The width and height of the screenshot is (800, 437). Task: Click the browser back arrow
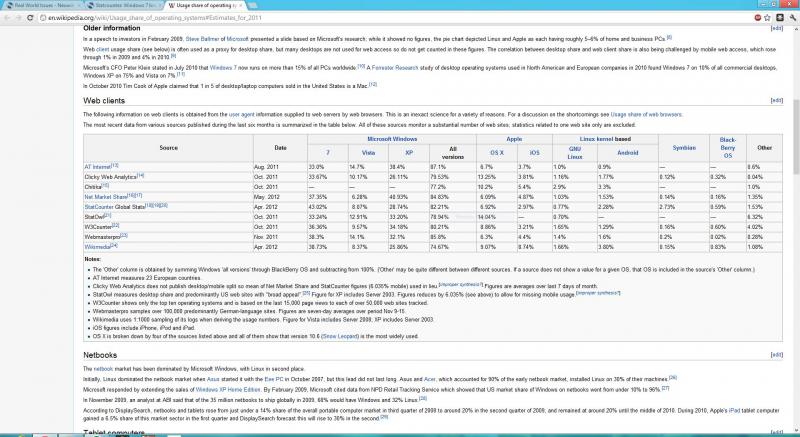[x=7, y=17]
